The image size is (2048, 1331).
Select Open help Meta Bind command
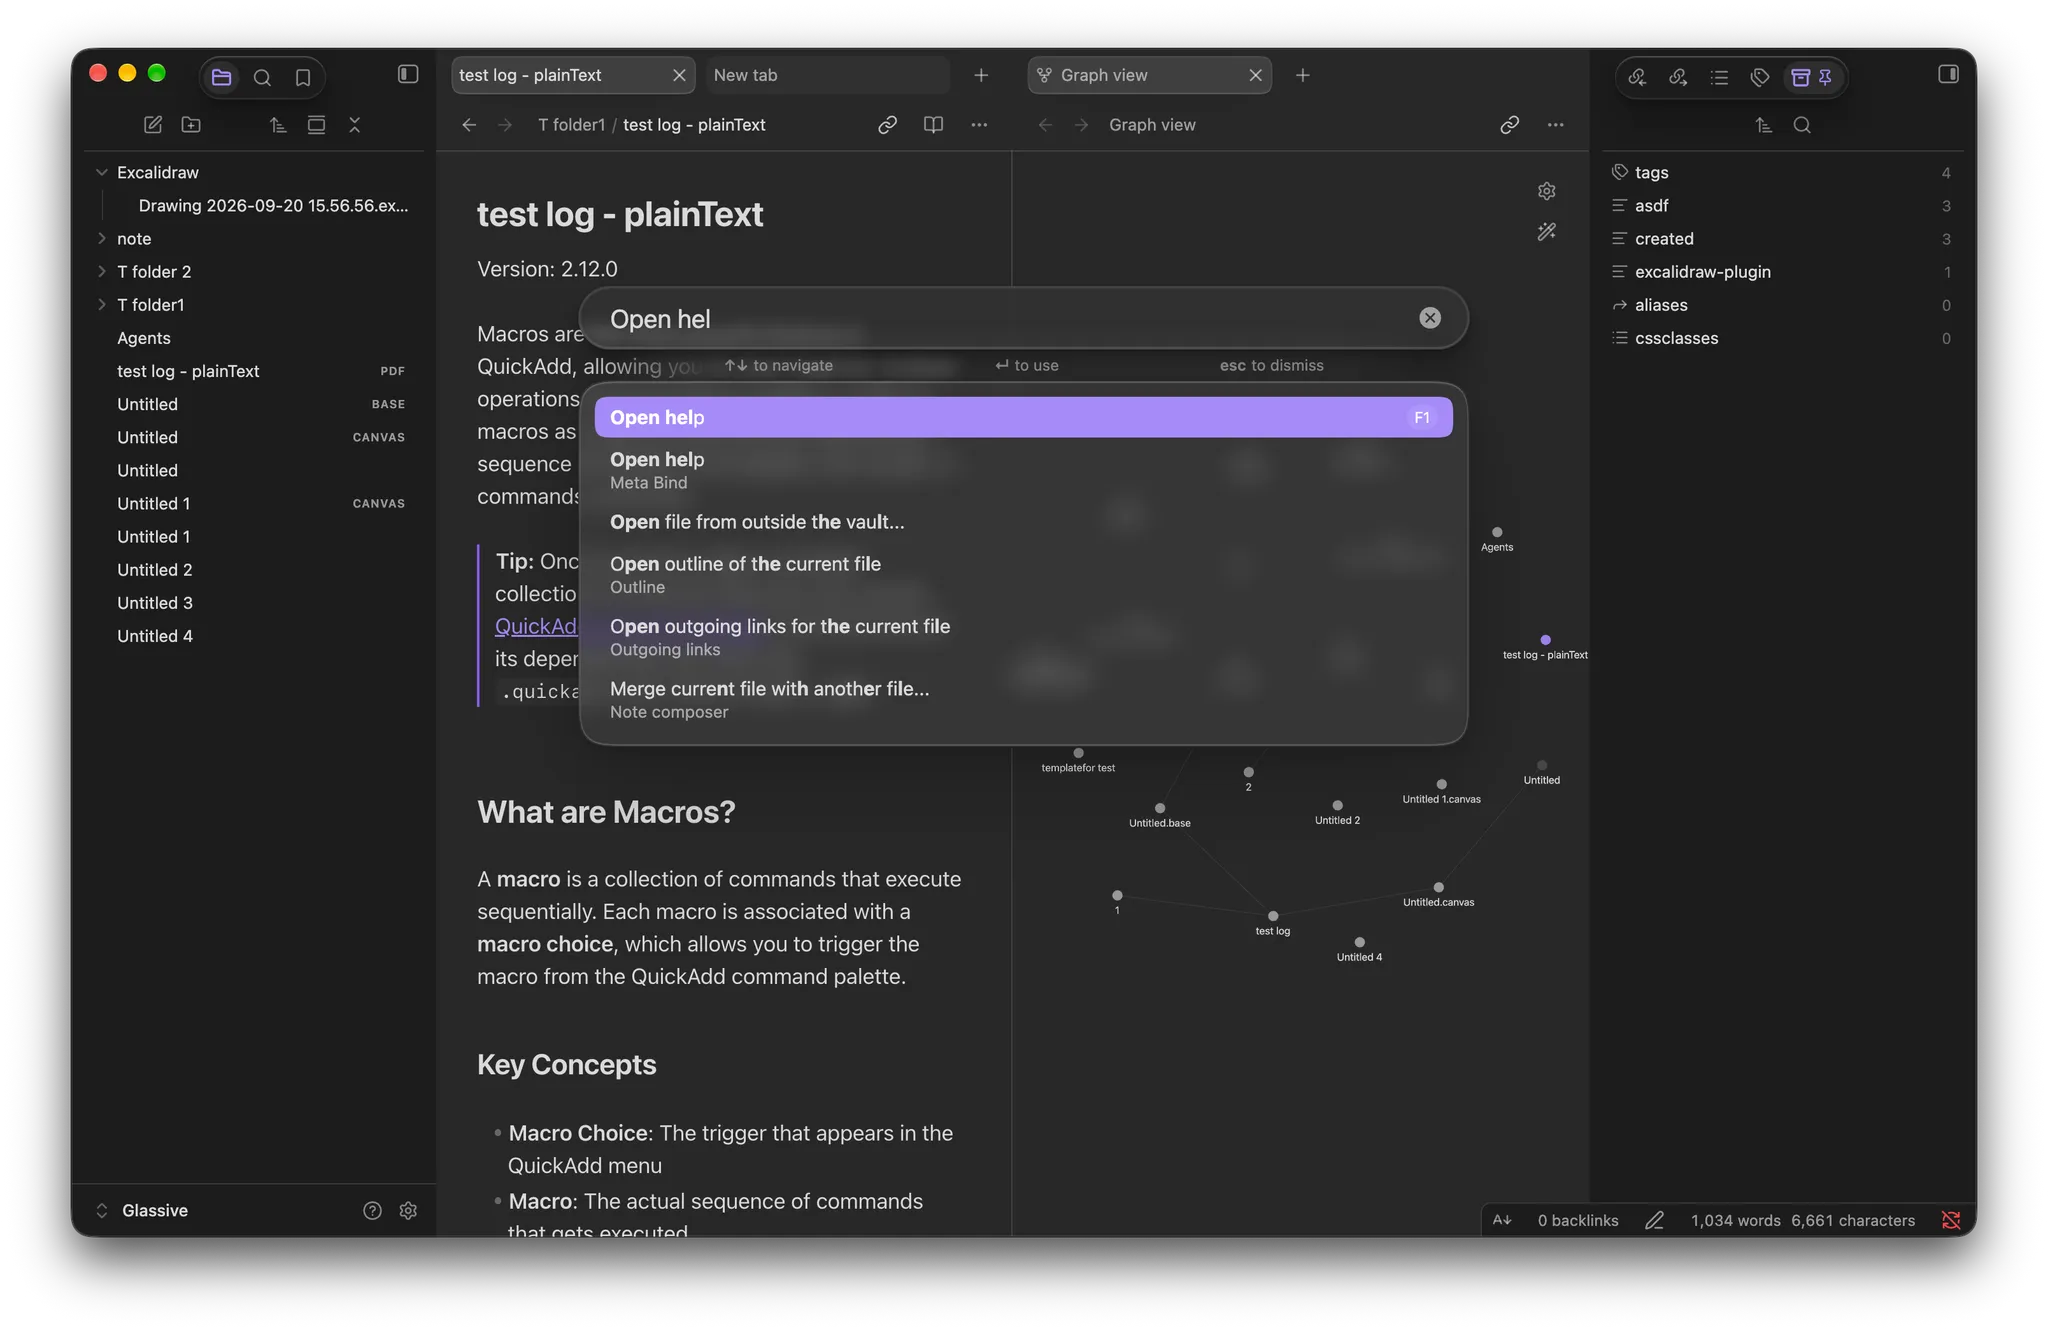click(x=1023, y=470)
